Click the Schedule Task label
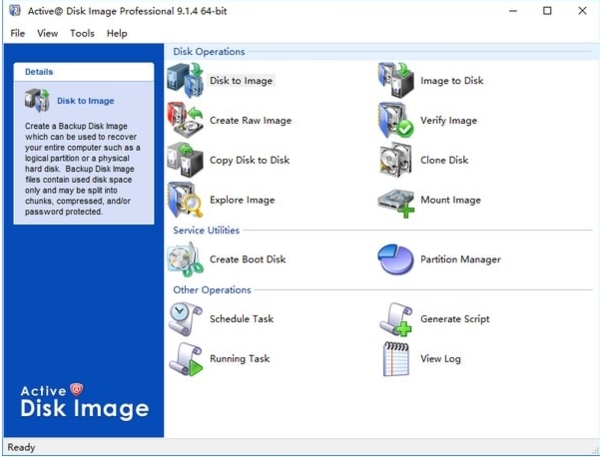The width and height of the screenshot is (600, 457). click(x=241, y=319)
